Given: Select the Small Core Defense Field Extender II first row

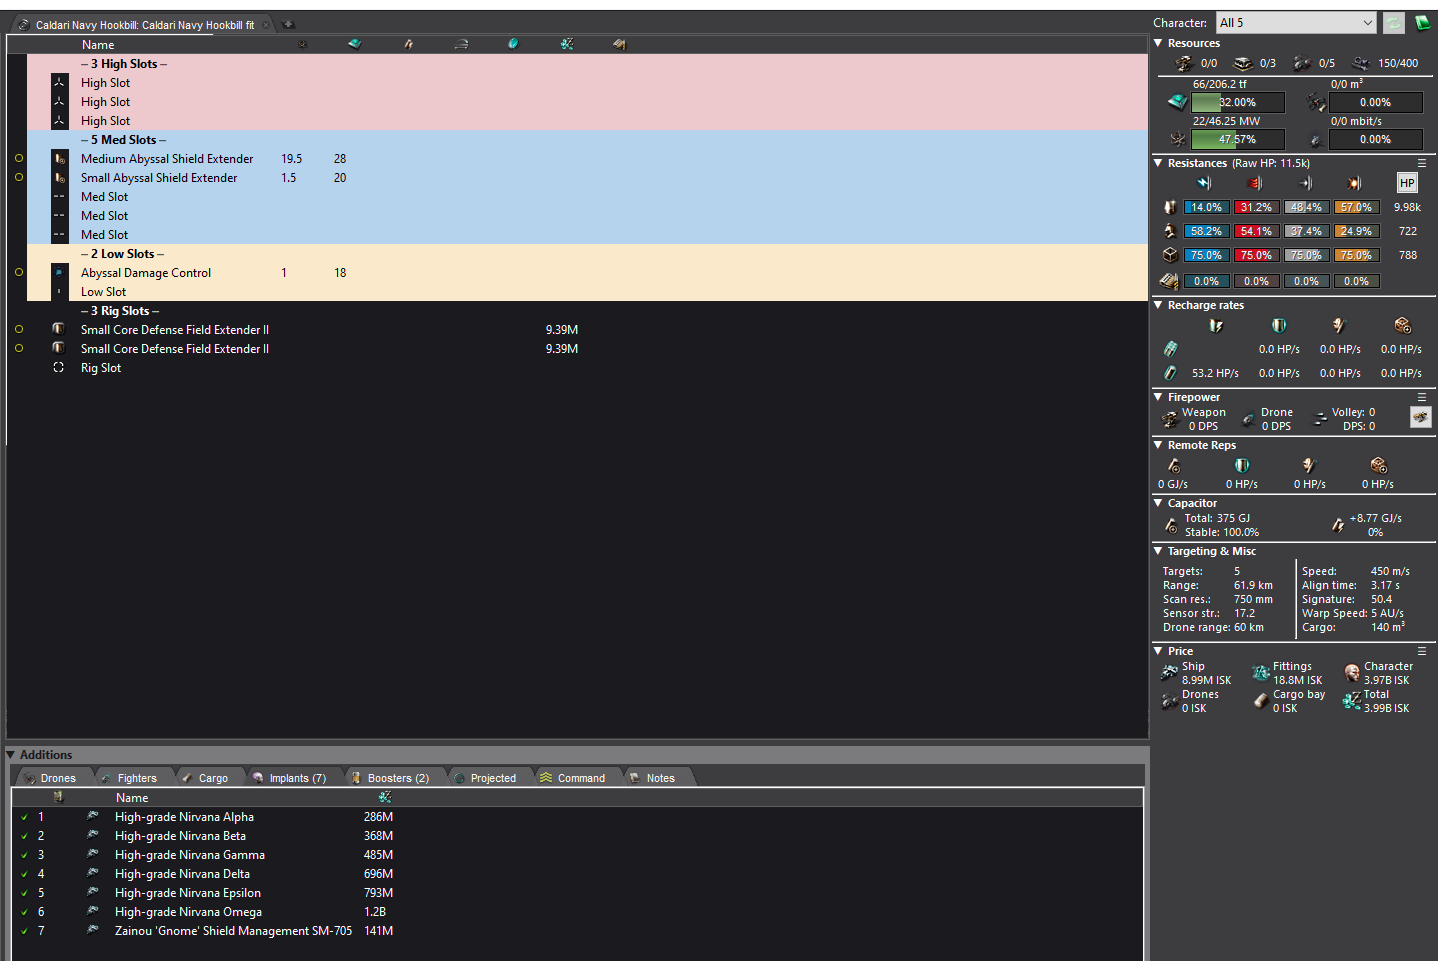Looking at the screenshot, I should coord(577,330).
